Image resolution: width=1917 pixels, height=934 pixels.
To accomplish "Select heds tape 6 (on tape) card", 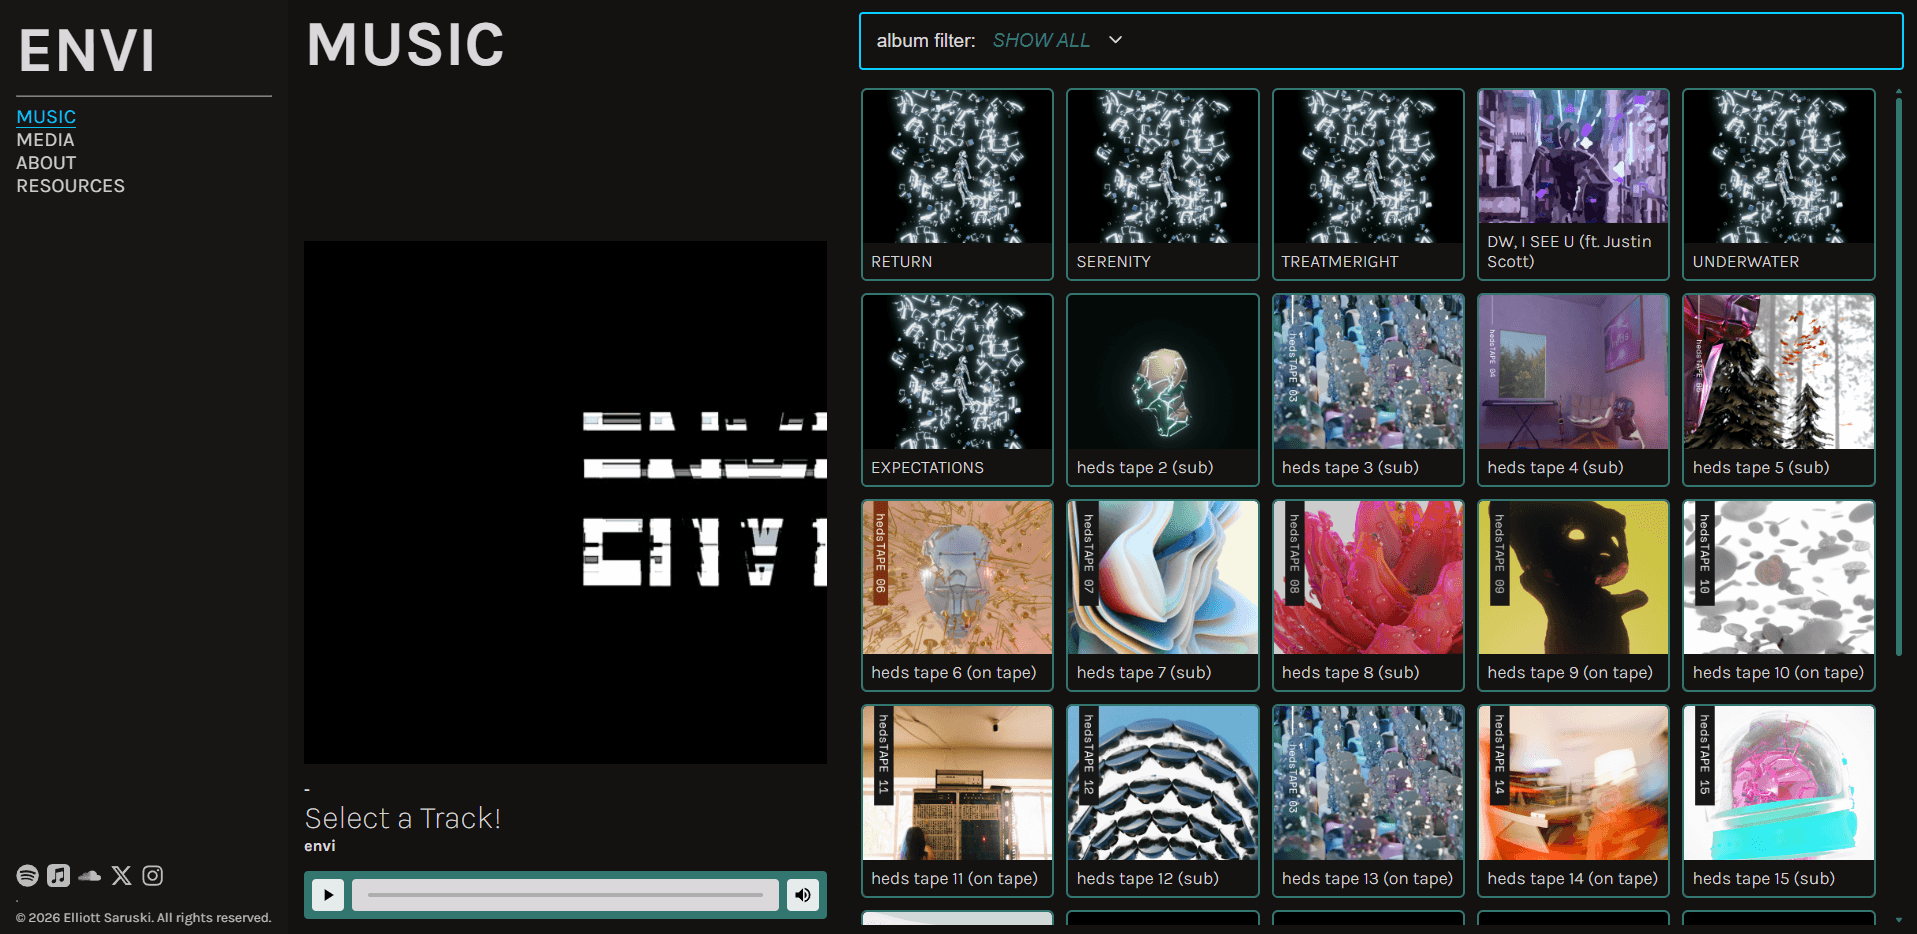I will coord(957,595).
